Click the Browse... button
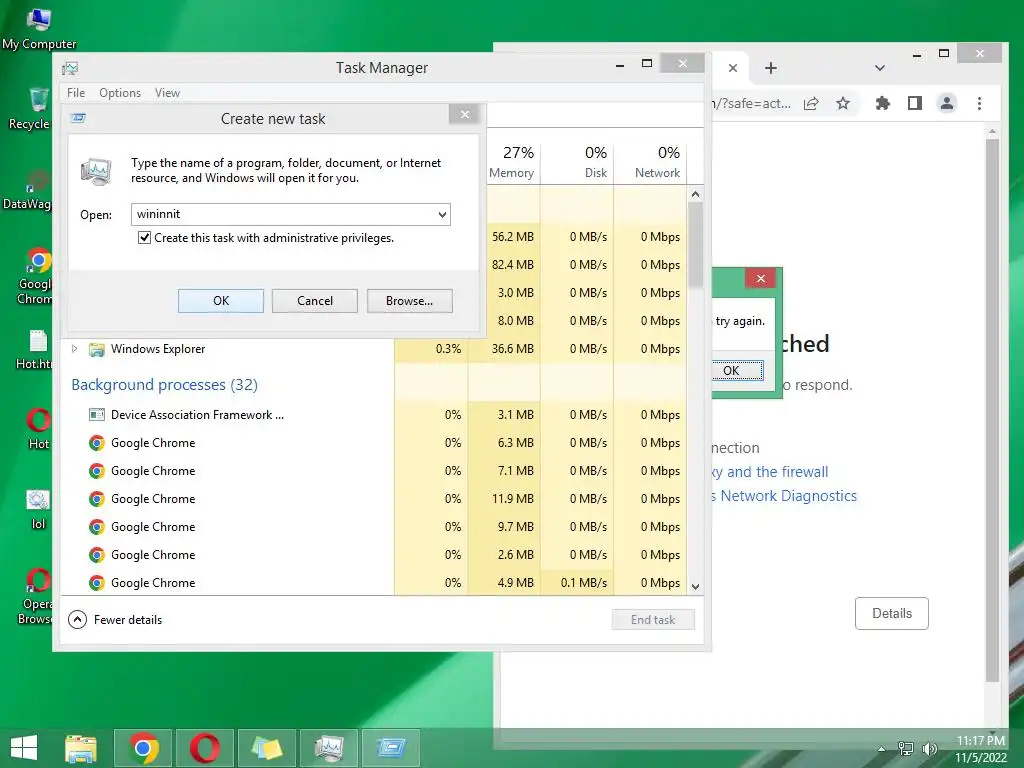The width and height of the screenshot is (1024, 768). pos(409,301)
